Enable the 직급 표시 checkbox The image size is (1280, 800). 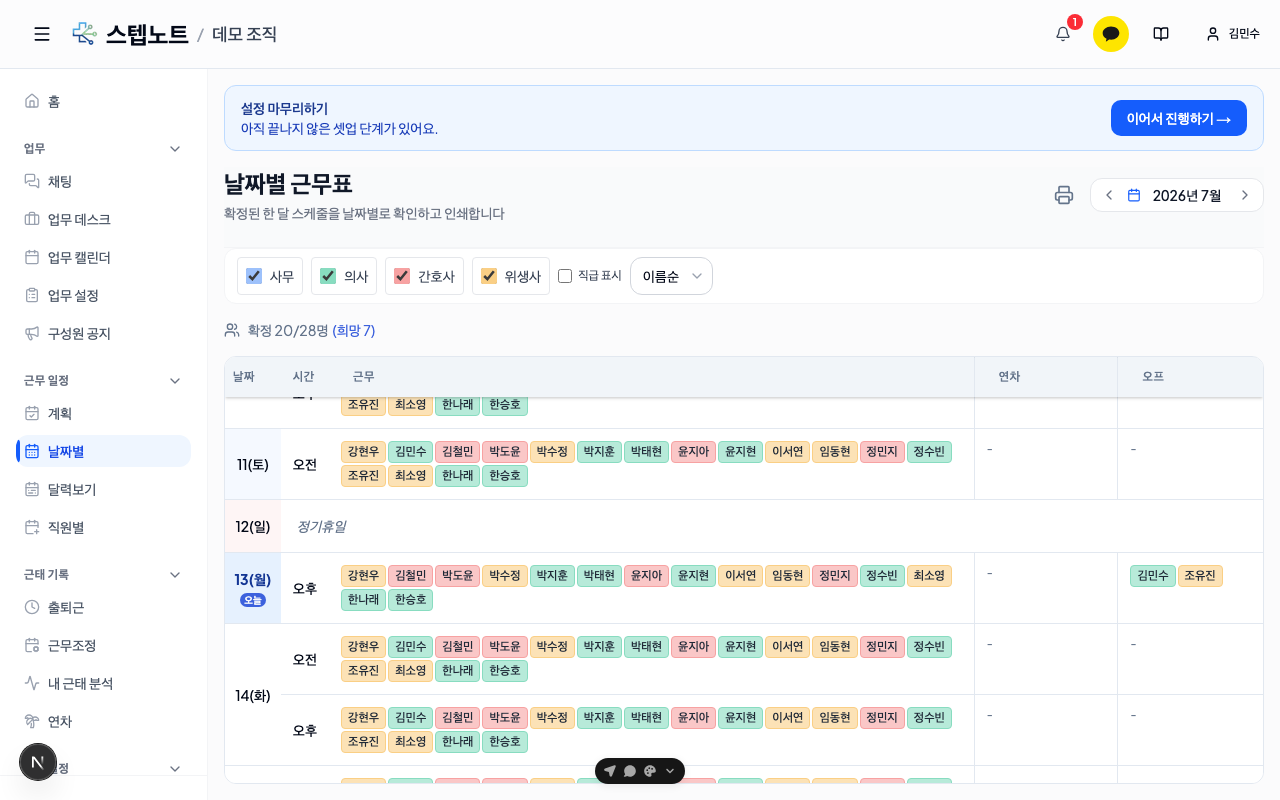[565, 276]
